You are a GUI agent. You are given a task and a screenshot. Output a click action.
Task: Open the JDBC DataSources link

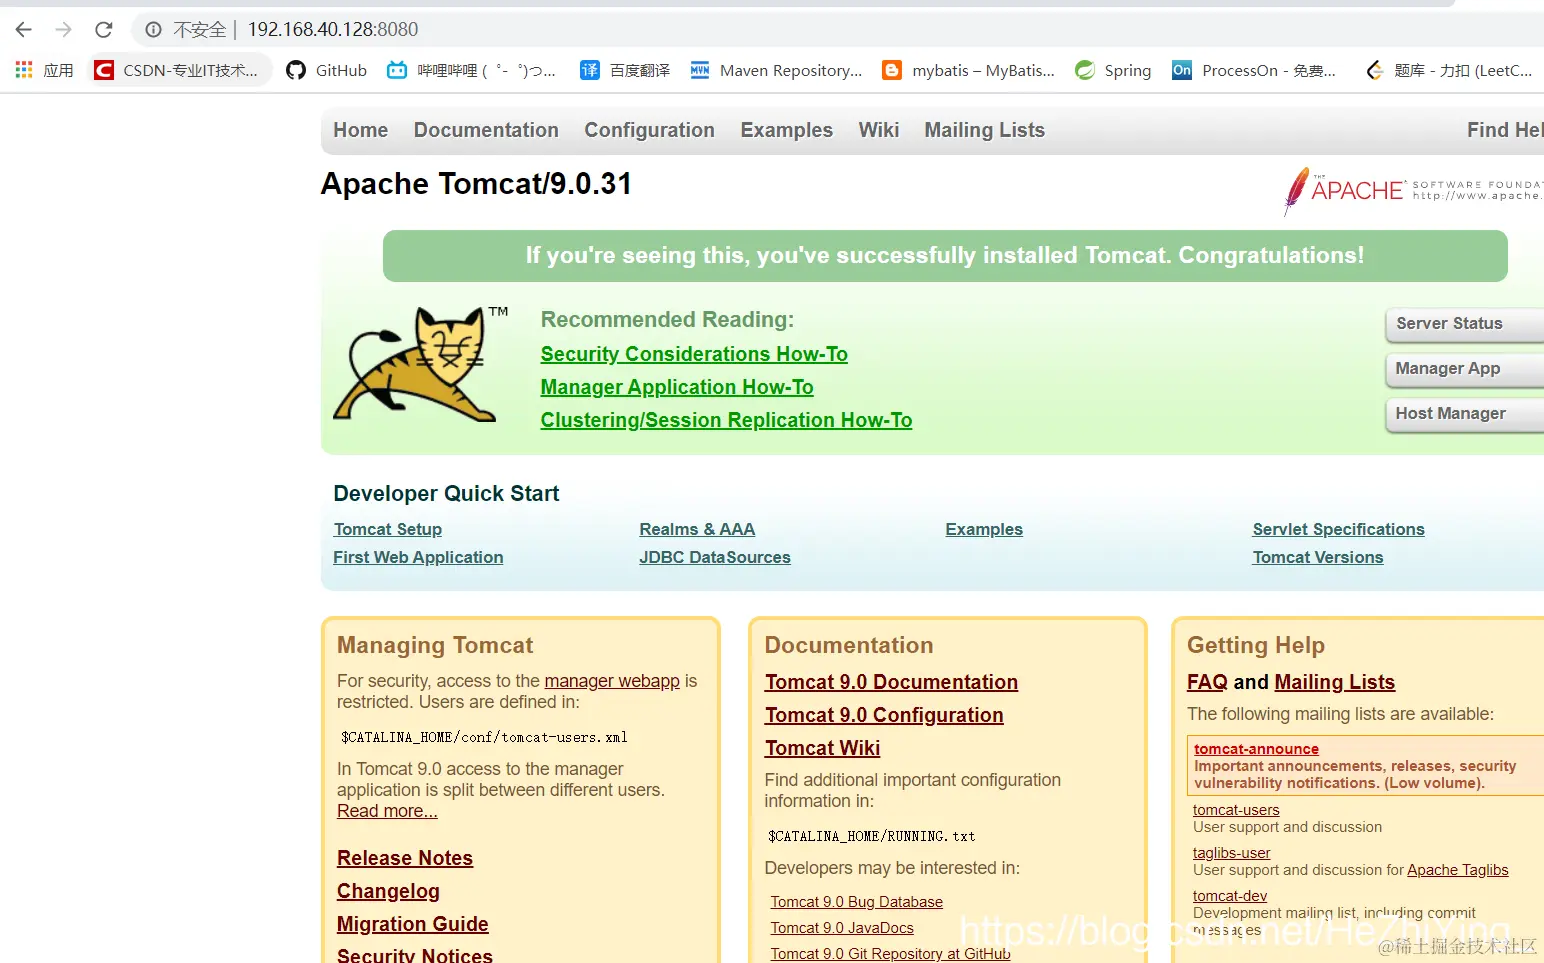click(x=715, y=557)
